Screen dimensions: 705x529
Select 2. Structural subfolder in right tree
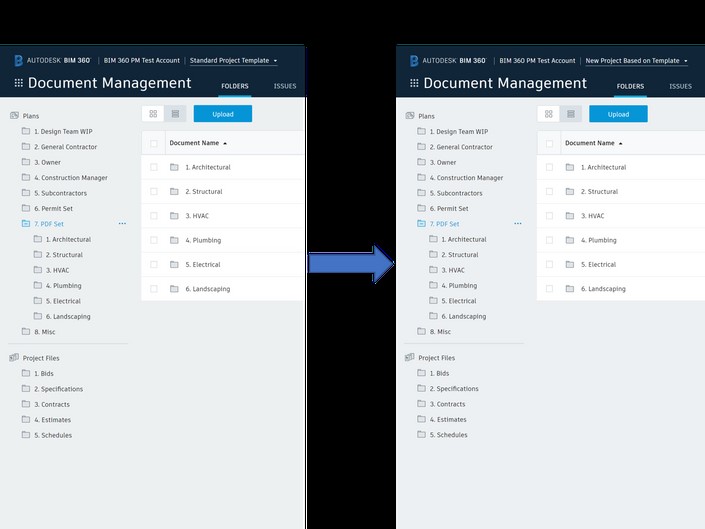click(x=460, y=254)
